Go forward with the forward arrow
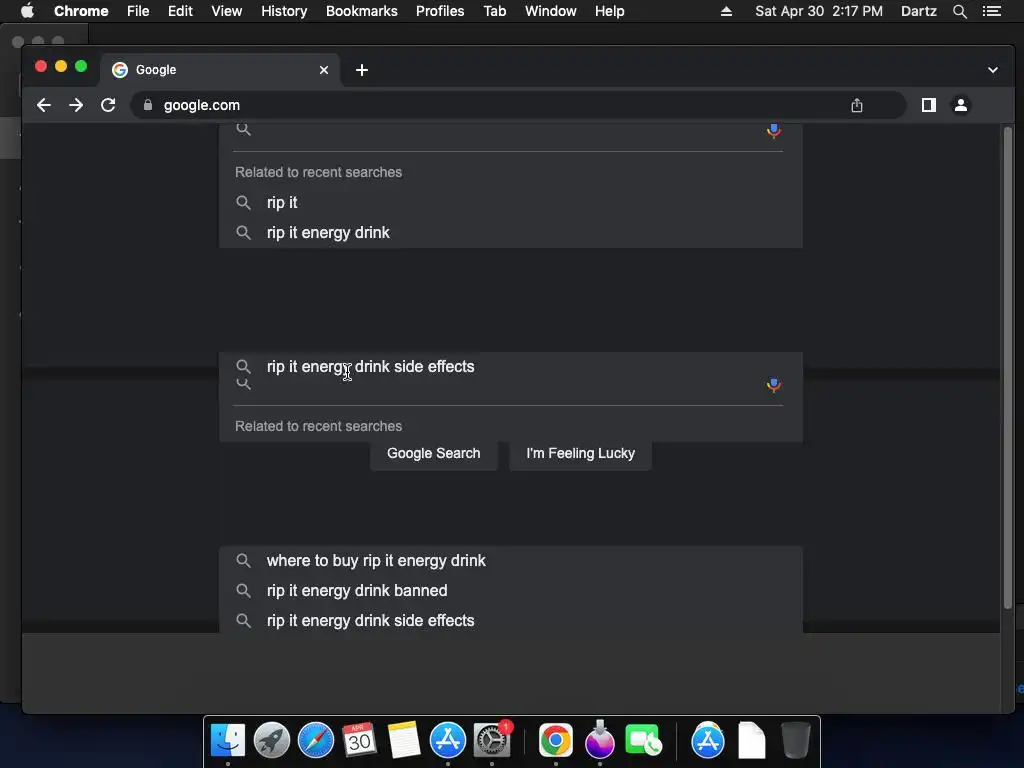The height and width of the screenshot is (768, 1024). pos(76,105)
